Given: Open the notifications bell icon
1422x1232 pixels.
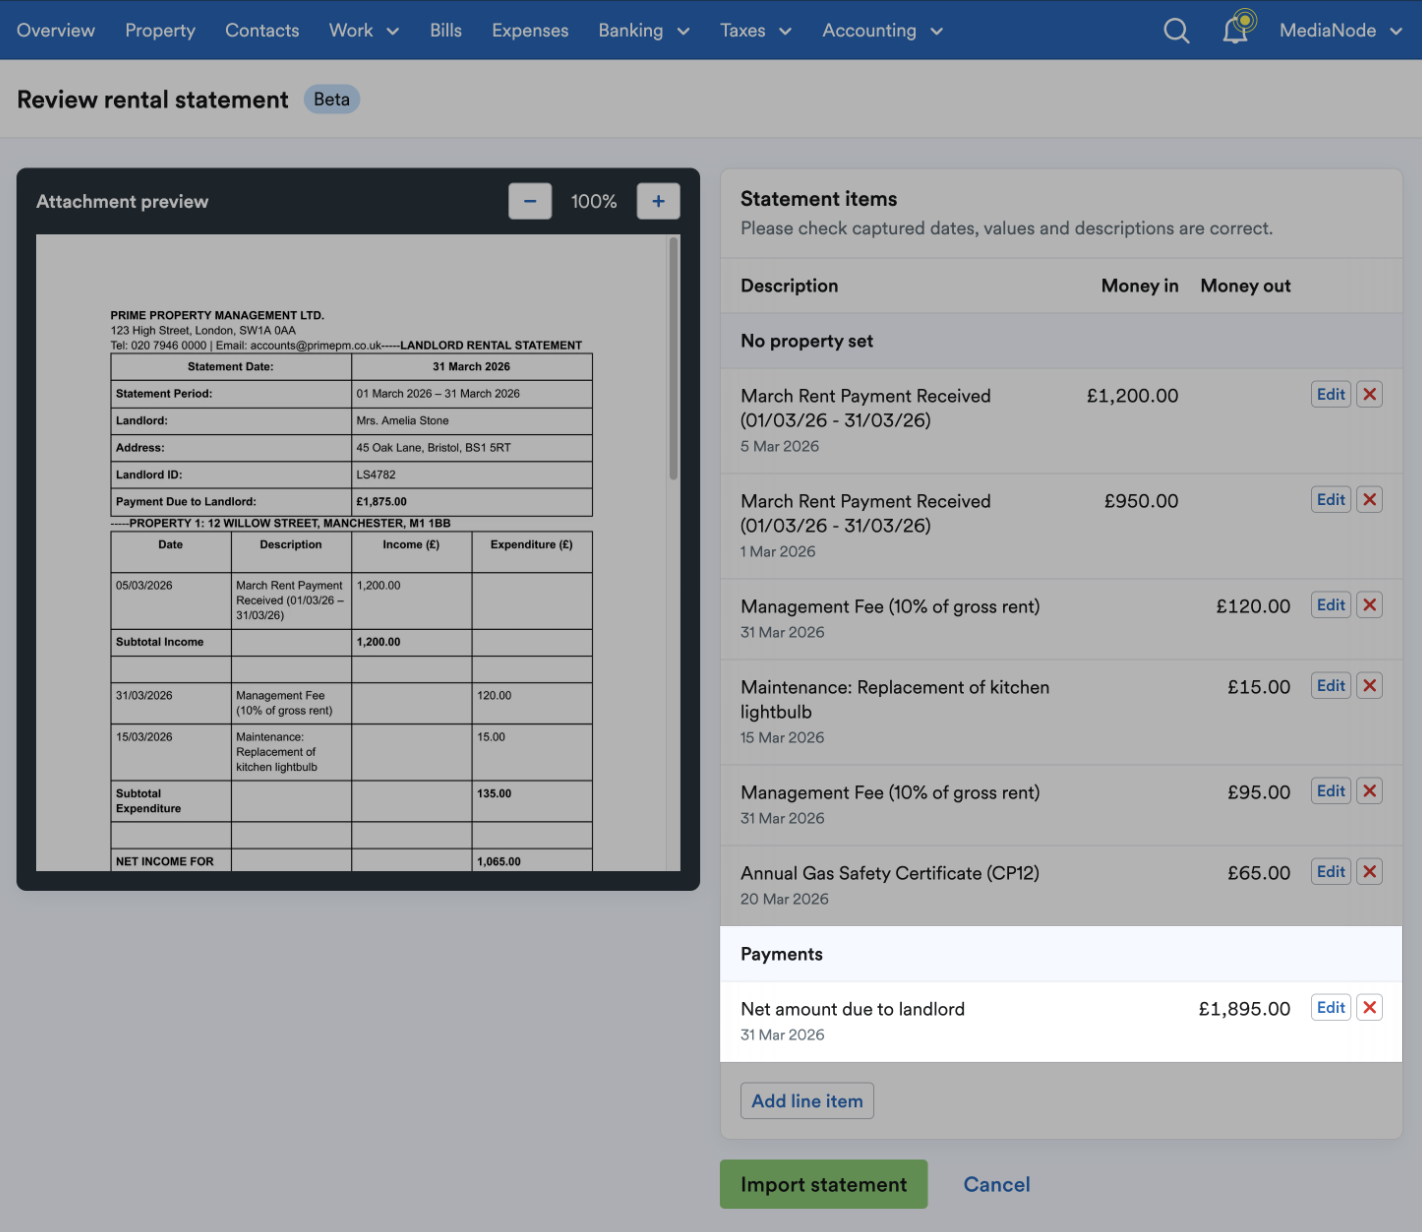Looking at the screenshot, I should tap(1238, 28).
